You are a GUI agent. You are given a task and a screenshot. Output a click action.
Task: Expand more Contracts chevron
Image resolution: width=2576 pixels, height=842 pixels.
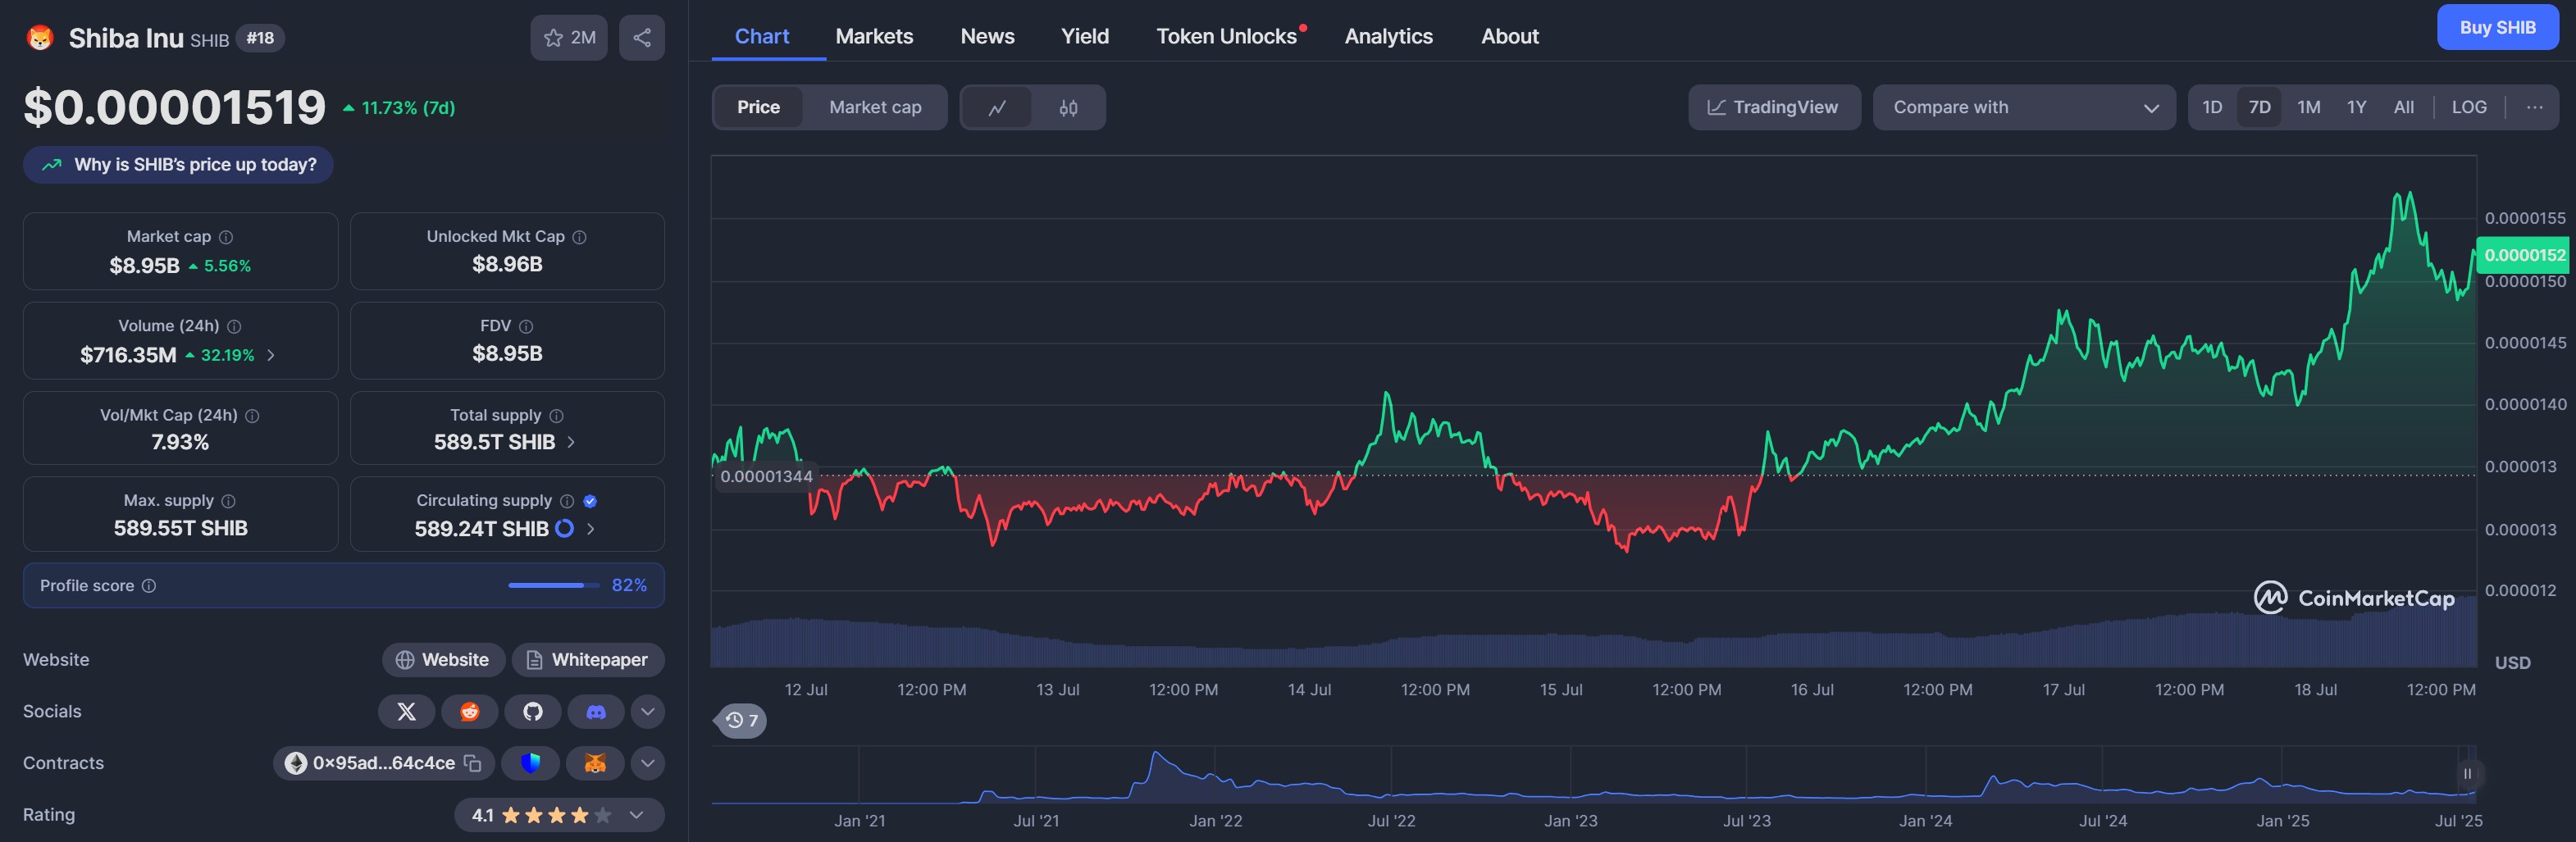coord(648,763)
